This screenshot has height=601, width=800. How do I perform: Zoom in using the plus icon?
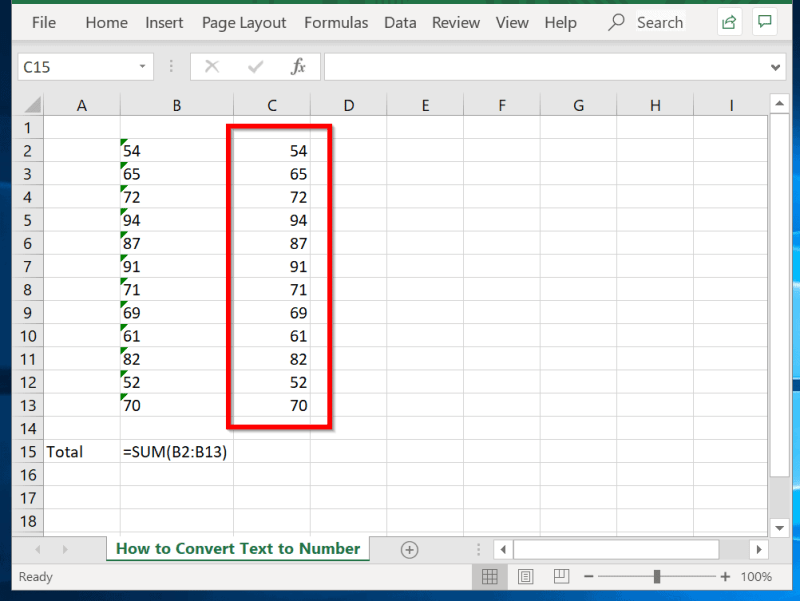pyautogui.click(x=725, y=576)
